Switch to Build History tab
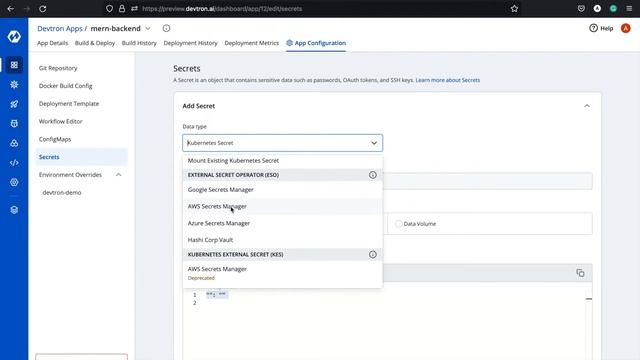 [139, 43]
